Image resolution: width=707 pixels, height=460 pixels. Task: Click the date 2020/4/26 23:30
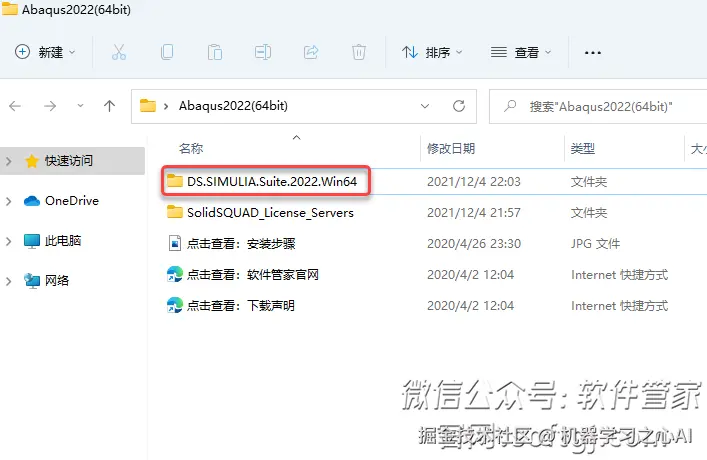474,244
